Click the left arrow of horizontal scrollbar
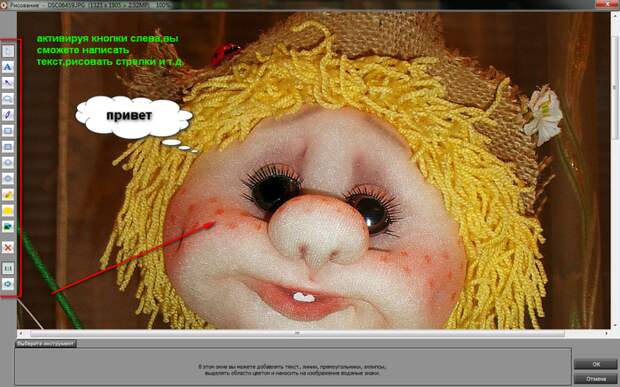620x387 pixels. coord(21,333)
